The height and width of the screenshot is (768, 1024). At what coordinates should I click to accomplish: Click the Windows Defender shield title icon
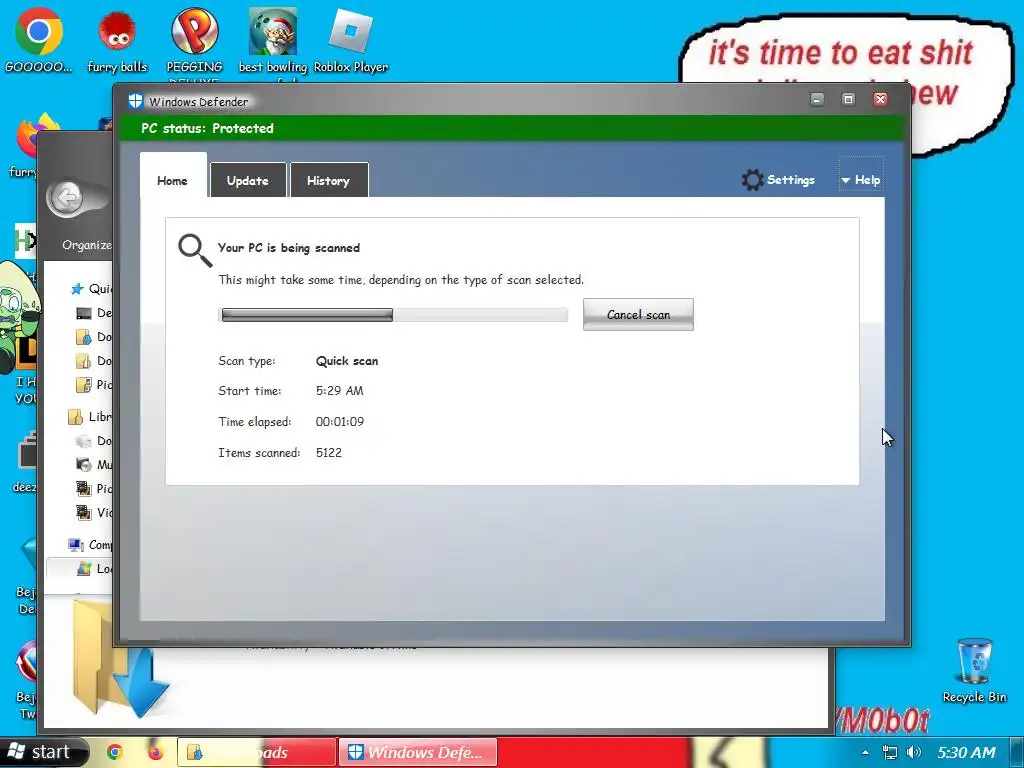pos(135,101)
